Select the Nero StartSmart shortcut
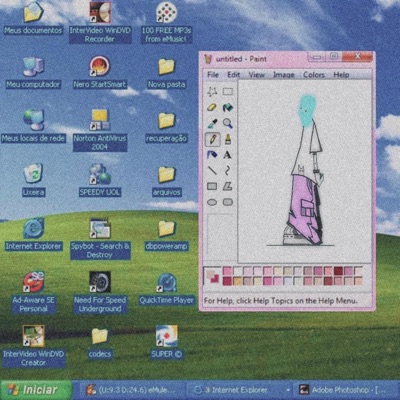Screen dimensions: 400x400 pos(100,72)
